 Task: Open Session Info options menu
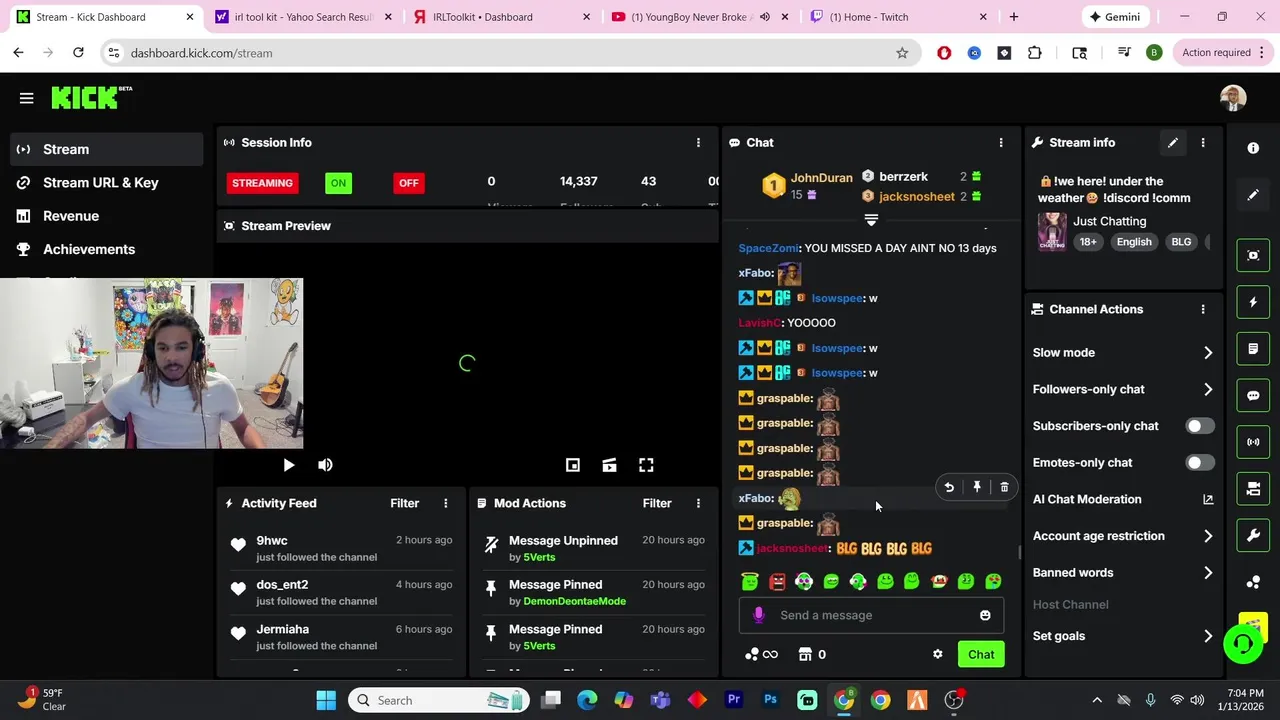[698, 143]
